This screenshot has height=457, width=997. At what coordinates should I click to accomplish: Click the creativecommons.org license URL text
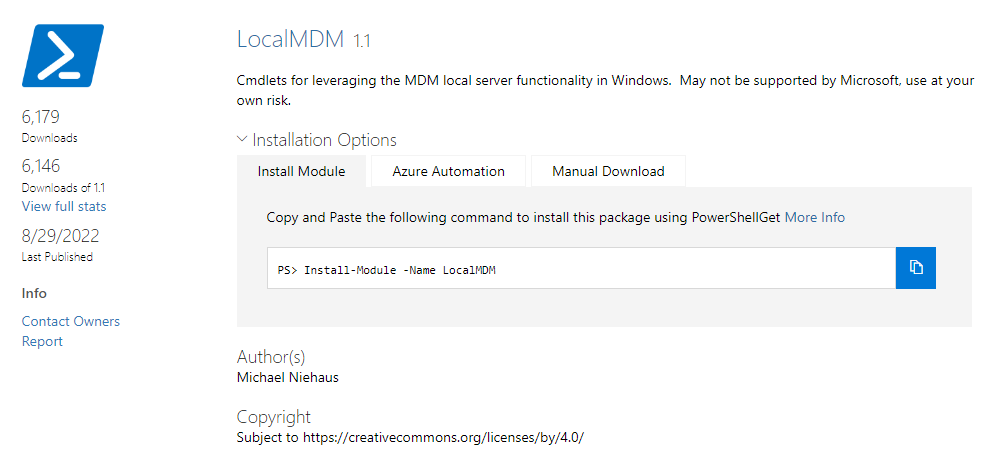[x=443, y=437]
